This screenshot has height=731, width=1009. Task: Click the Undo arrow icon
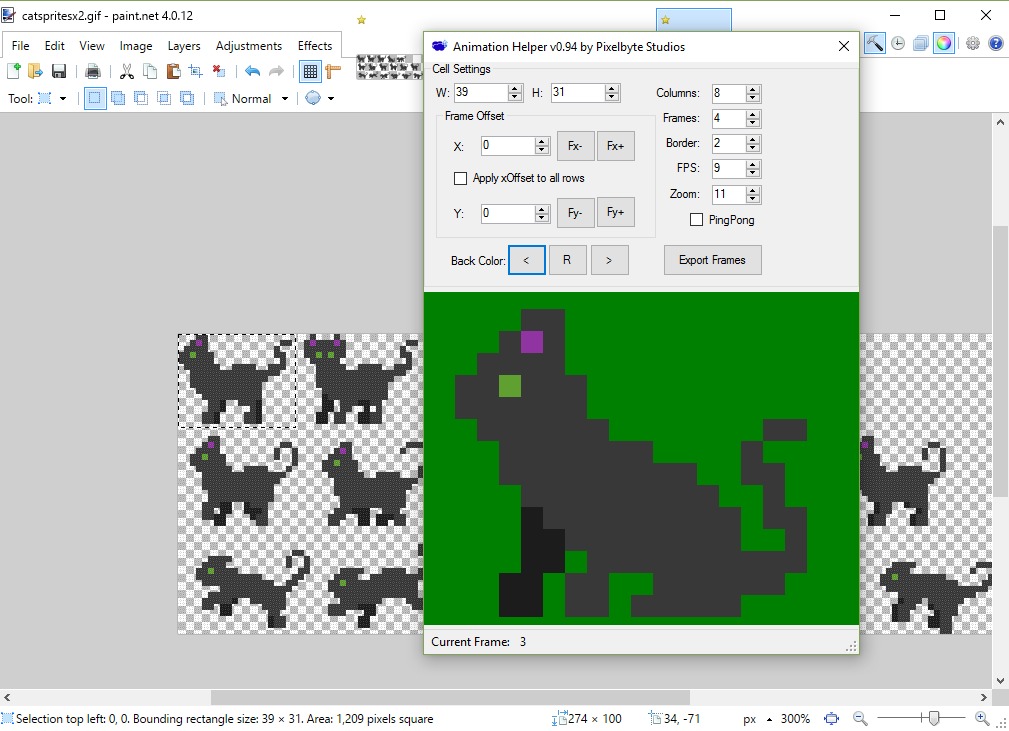(x=252, y=71)
